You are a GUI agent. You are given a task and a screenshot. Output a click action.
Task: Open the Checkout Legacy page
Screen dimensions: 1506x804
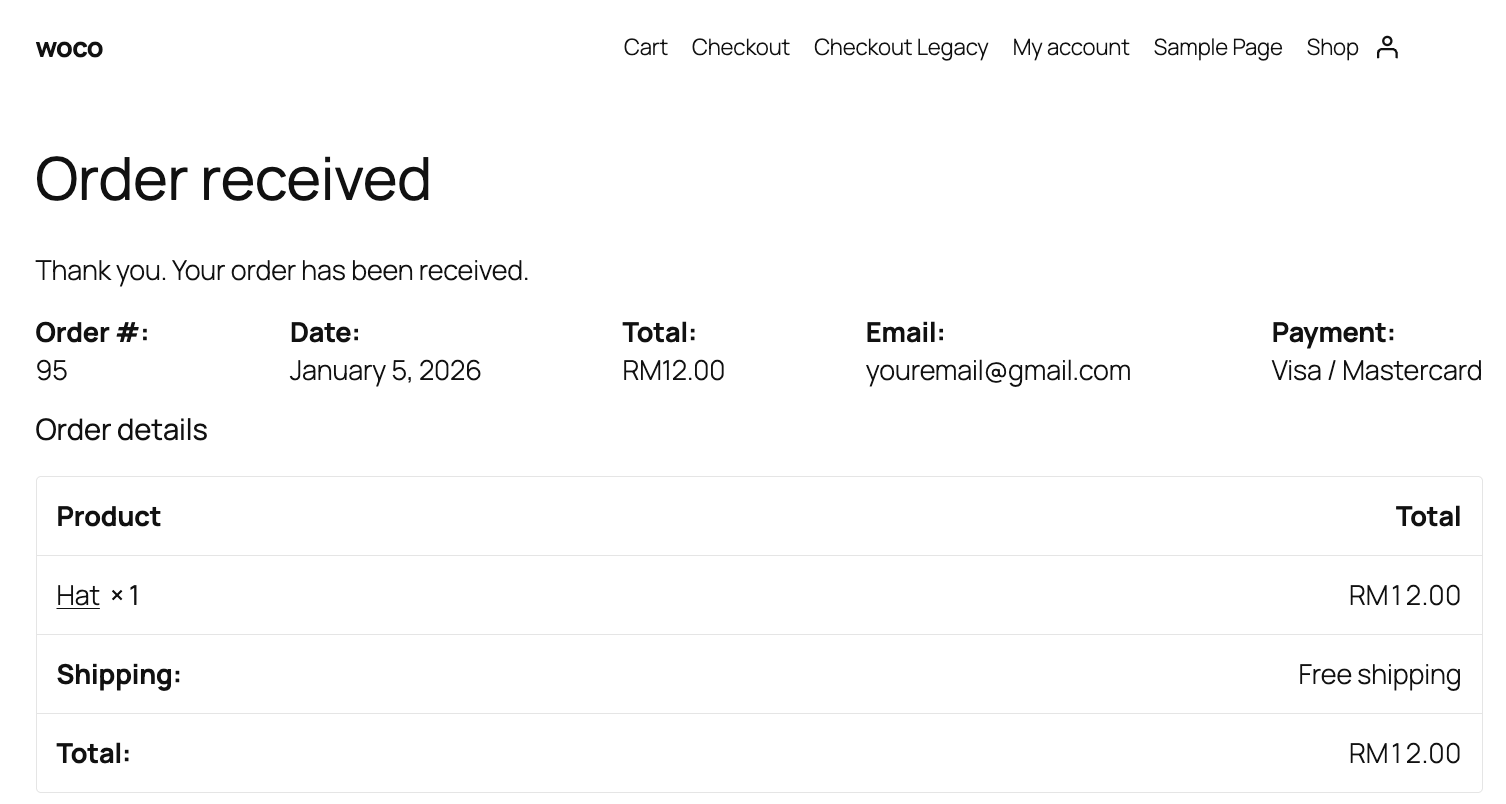pos(900,47)
